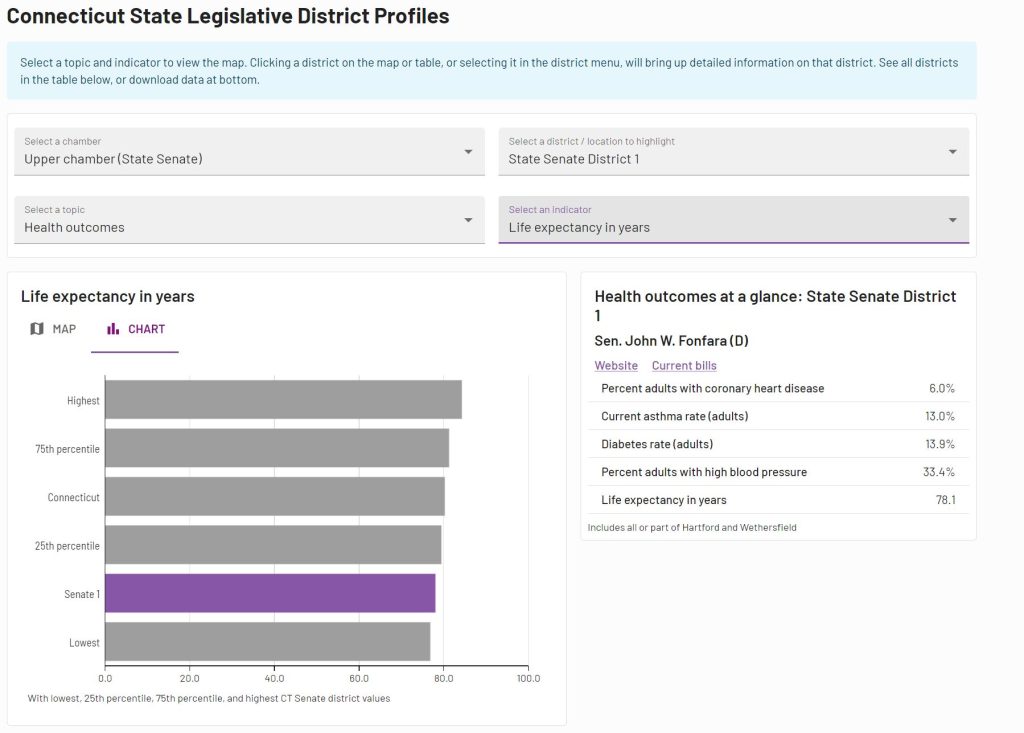Open the chamber selection dropdown
Image resolution: width=1024 pixels, height=733 pixels.
[x=249, y=151]
